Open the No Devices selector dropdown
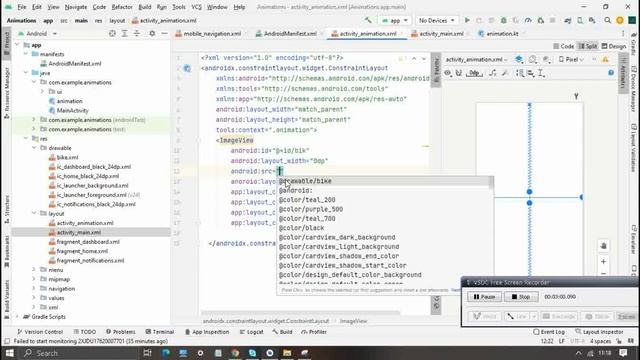Viewport: 640px width, 360px height. click(436, 20)
